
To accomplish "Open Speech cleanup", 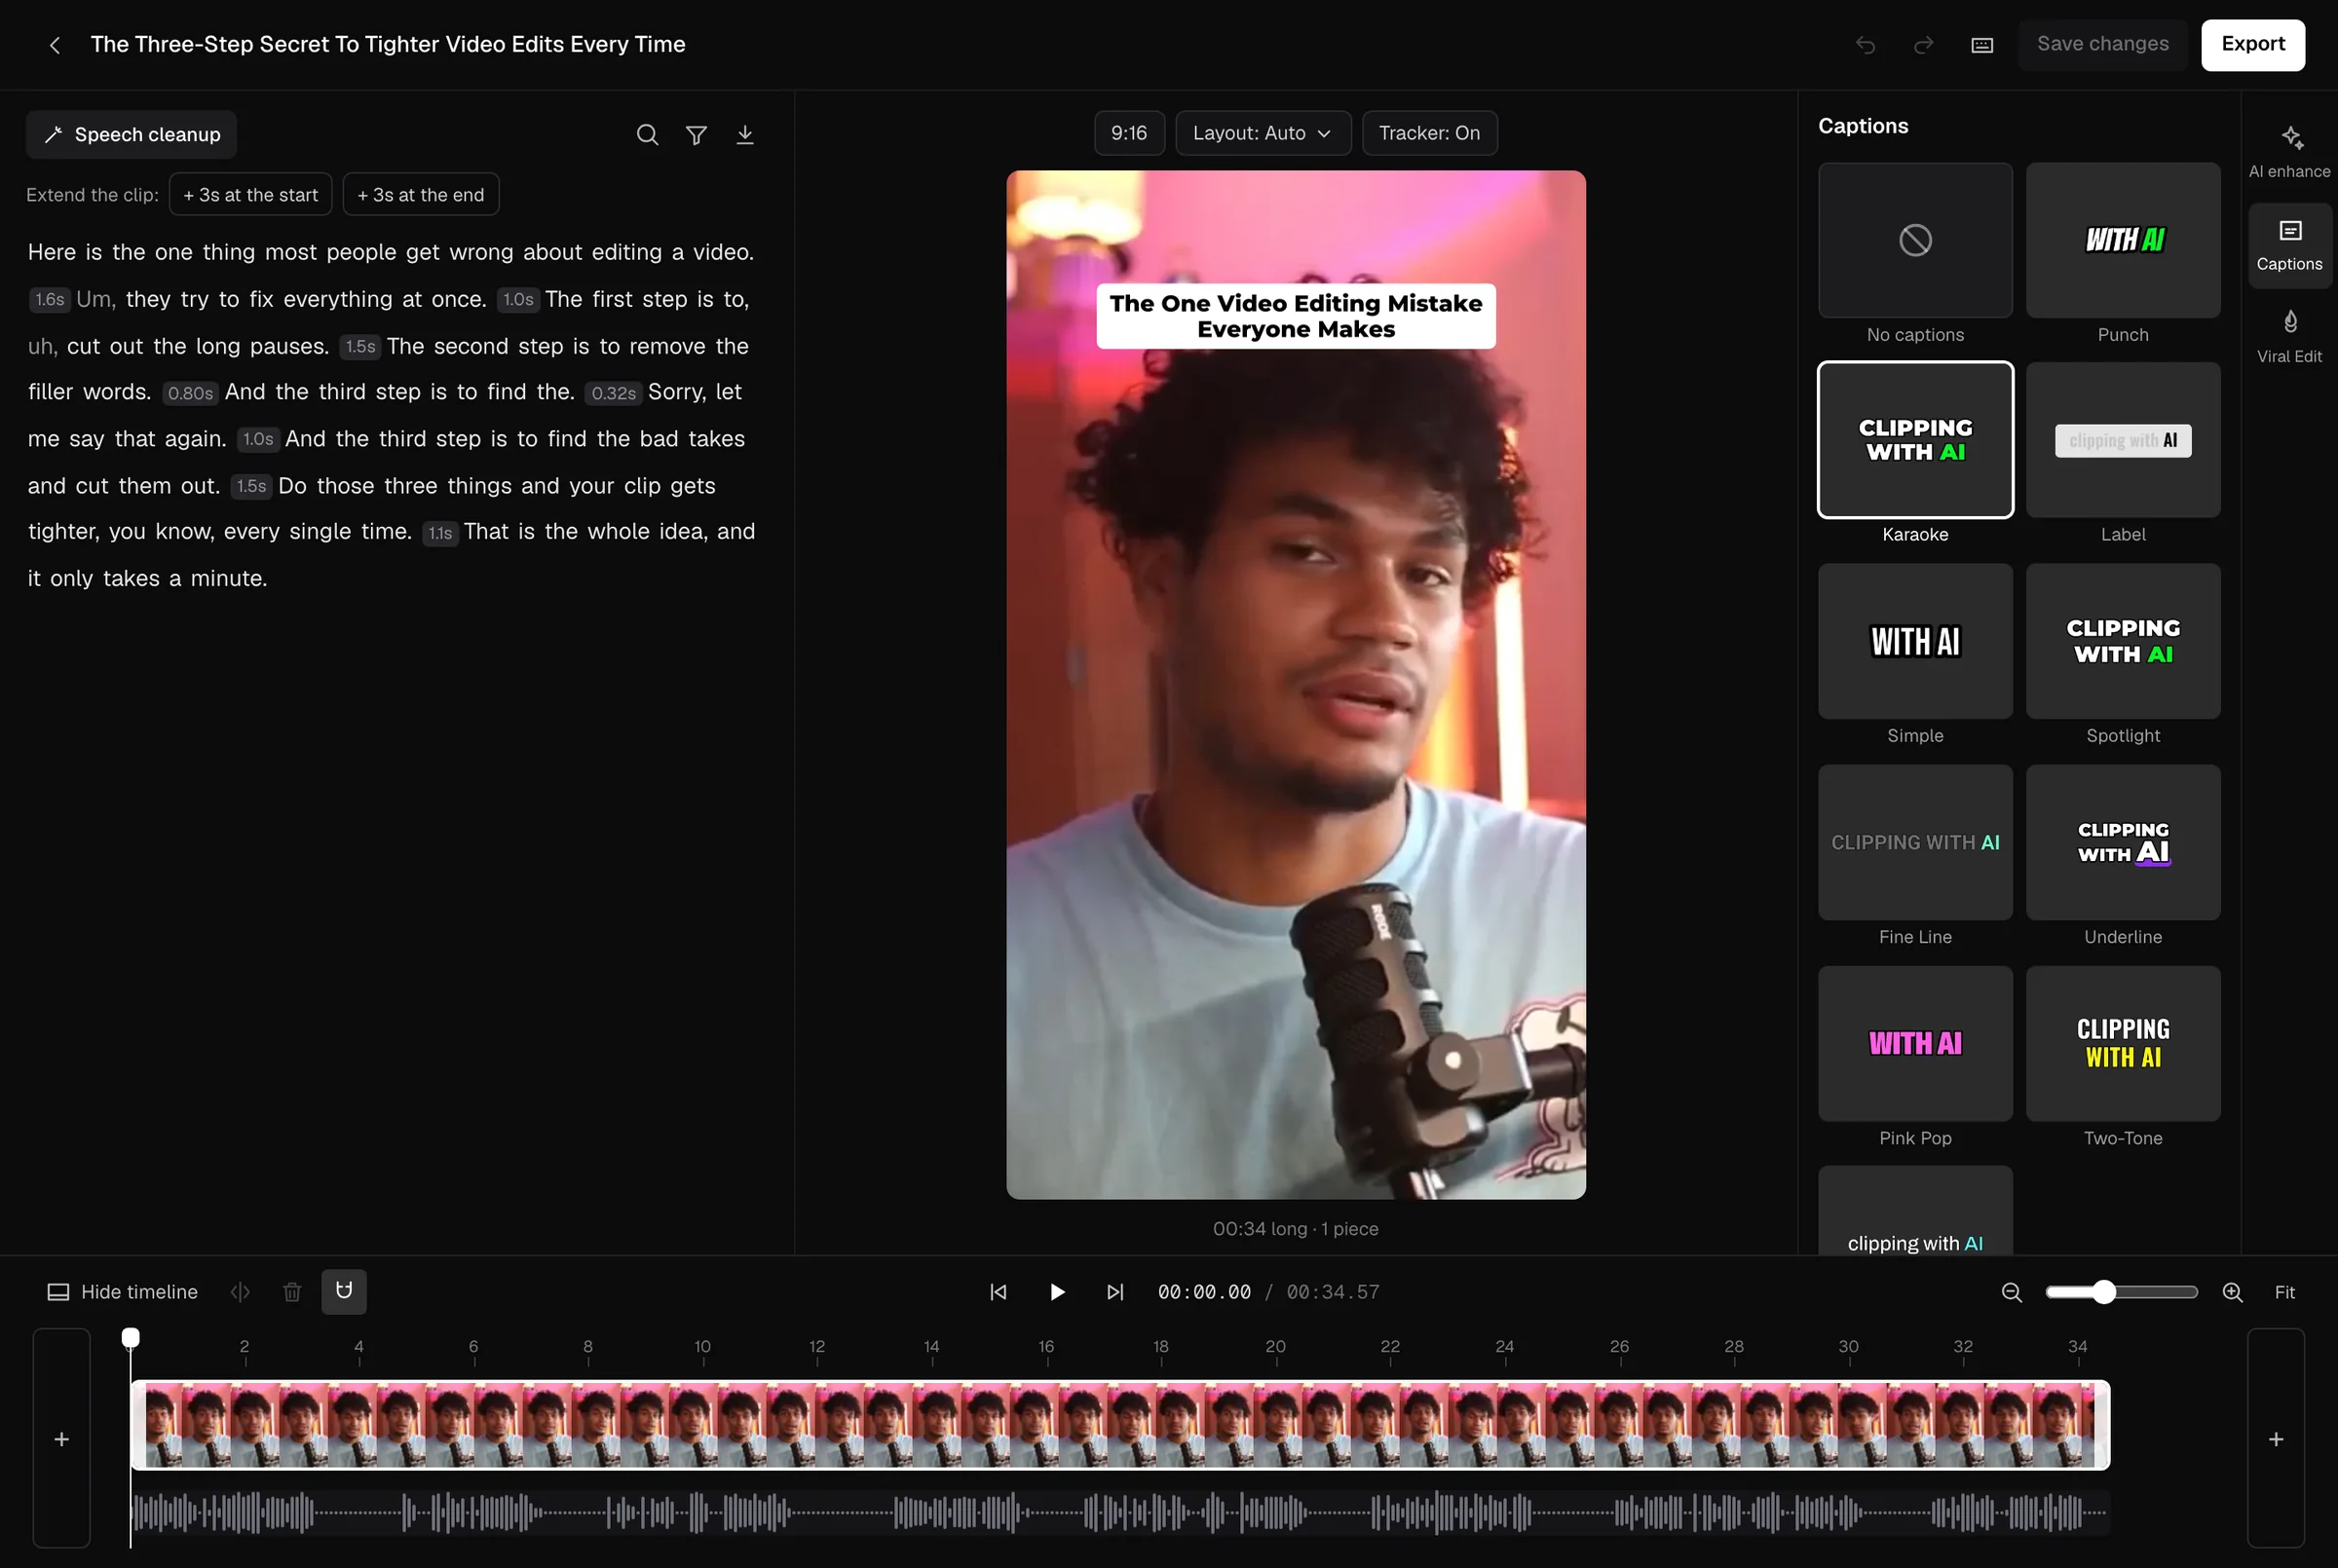I will [x=131, y=135].
